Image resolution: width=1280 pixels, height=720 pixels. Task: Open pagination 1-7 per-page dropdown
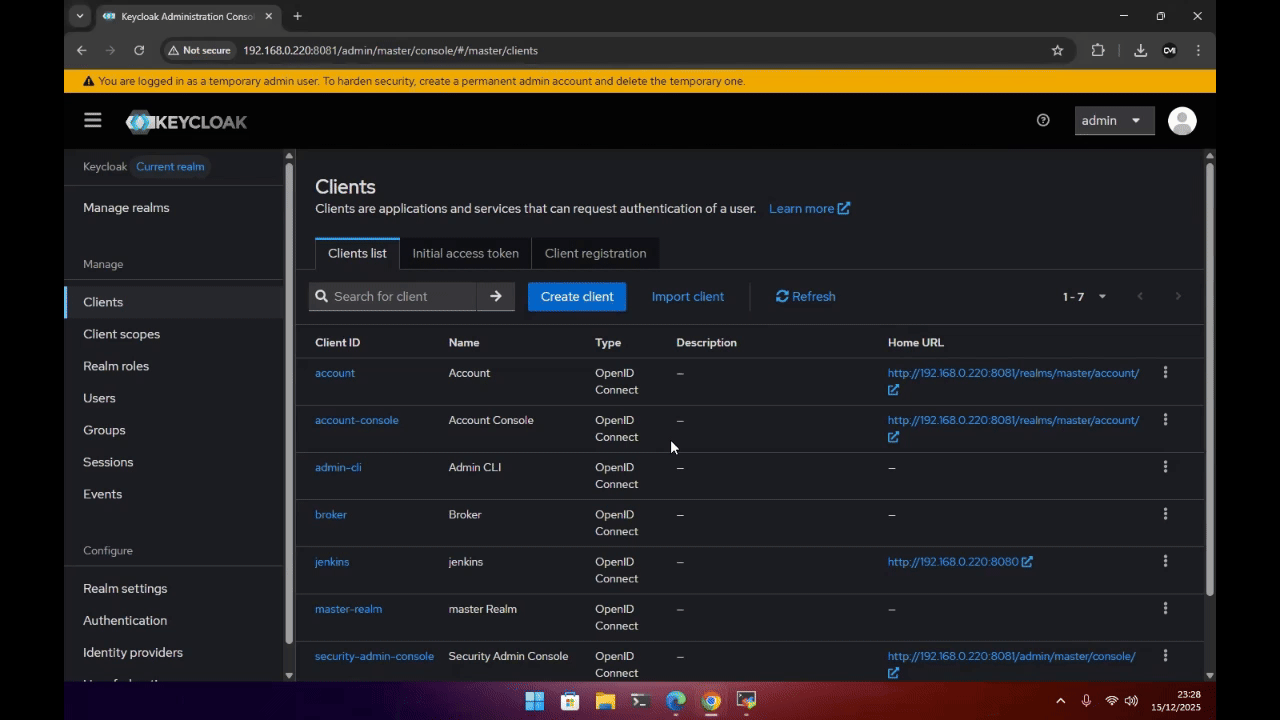[1084, 297]
